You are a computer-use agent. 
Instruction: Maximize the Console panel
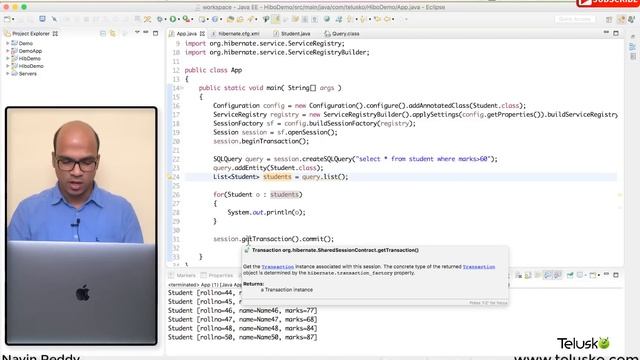tap(616, 275)
